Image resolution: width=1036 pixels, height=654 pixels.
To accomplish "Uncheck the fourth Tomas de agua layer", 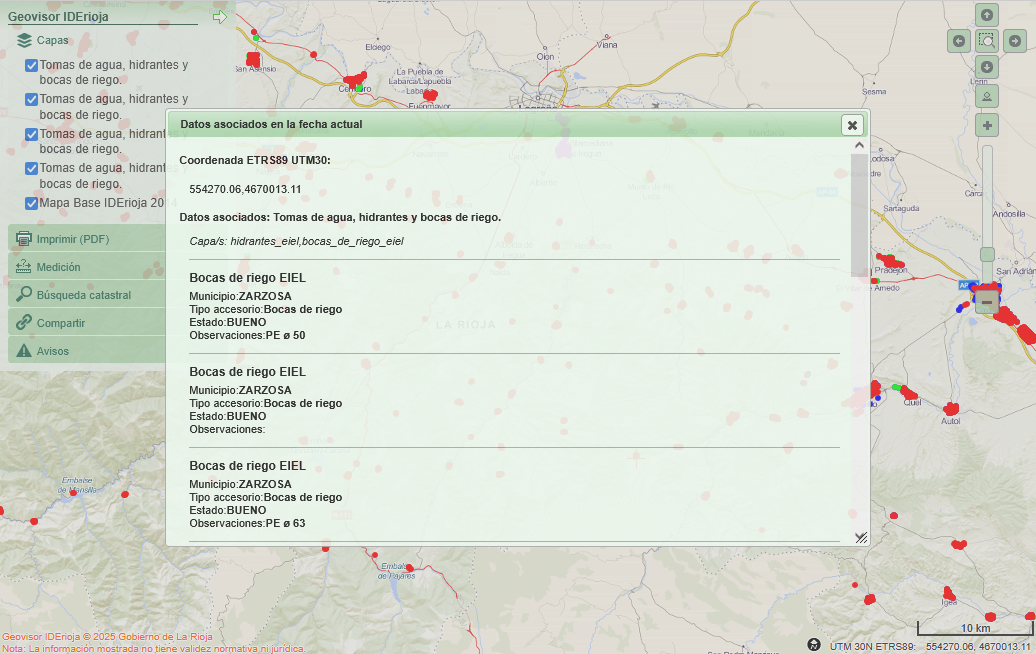I will coord(31,168).
